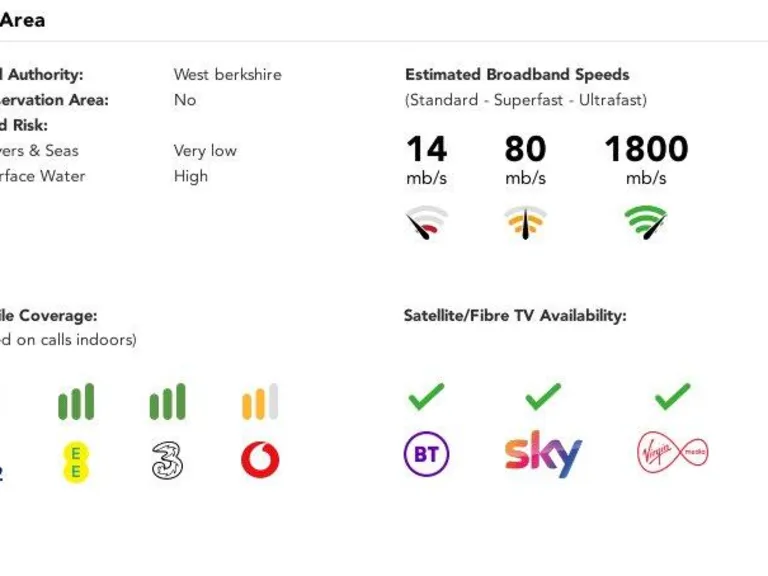Click the signal bars above Three logo
Image resolution: width=768 pixels, height=576 pixels.
[168, 402]
